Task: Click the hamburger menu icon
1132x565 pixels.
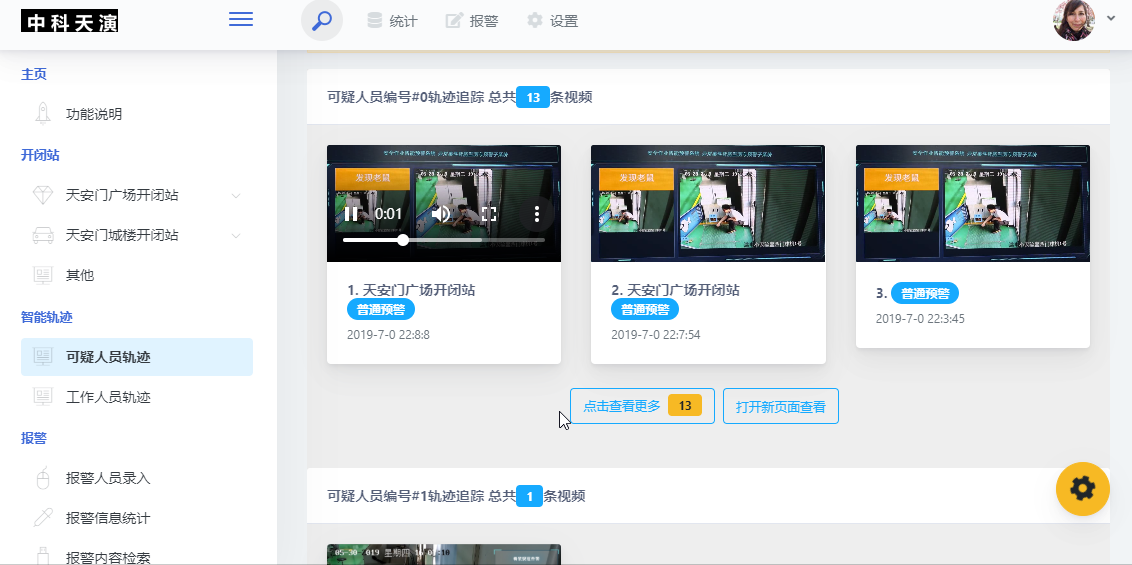Action: [241, 20]
